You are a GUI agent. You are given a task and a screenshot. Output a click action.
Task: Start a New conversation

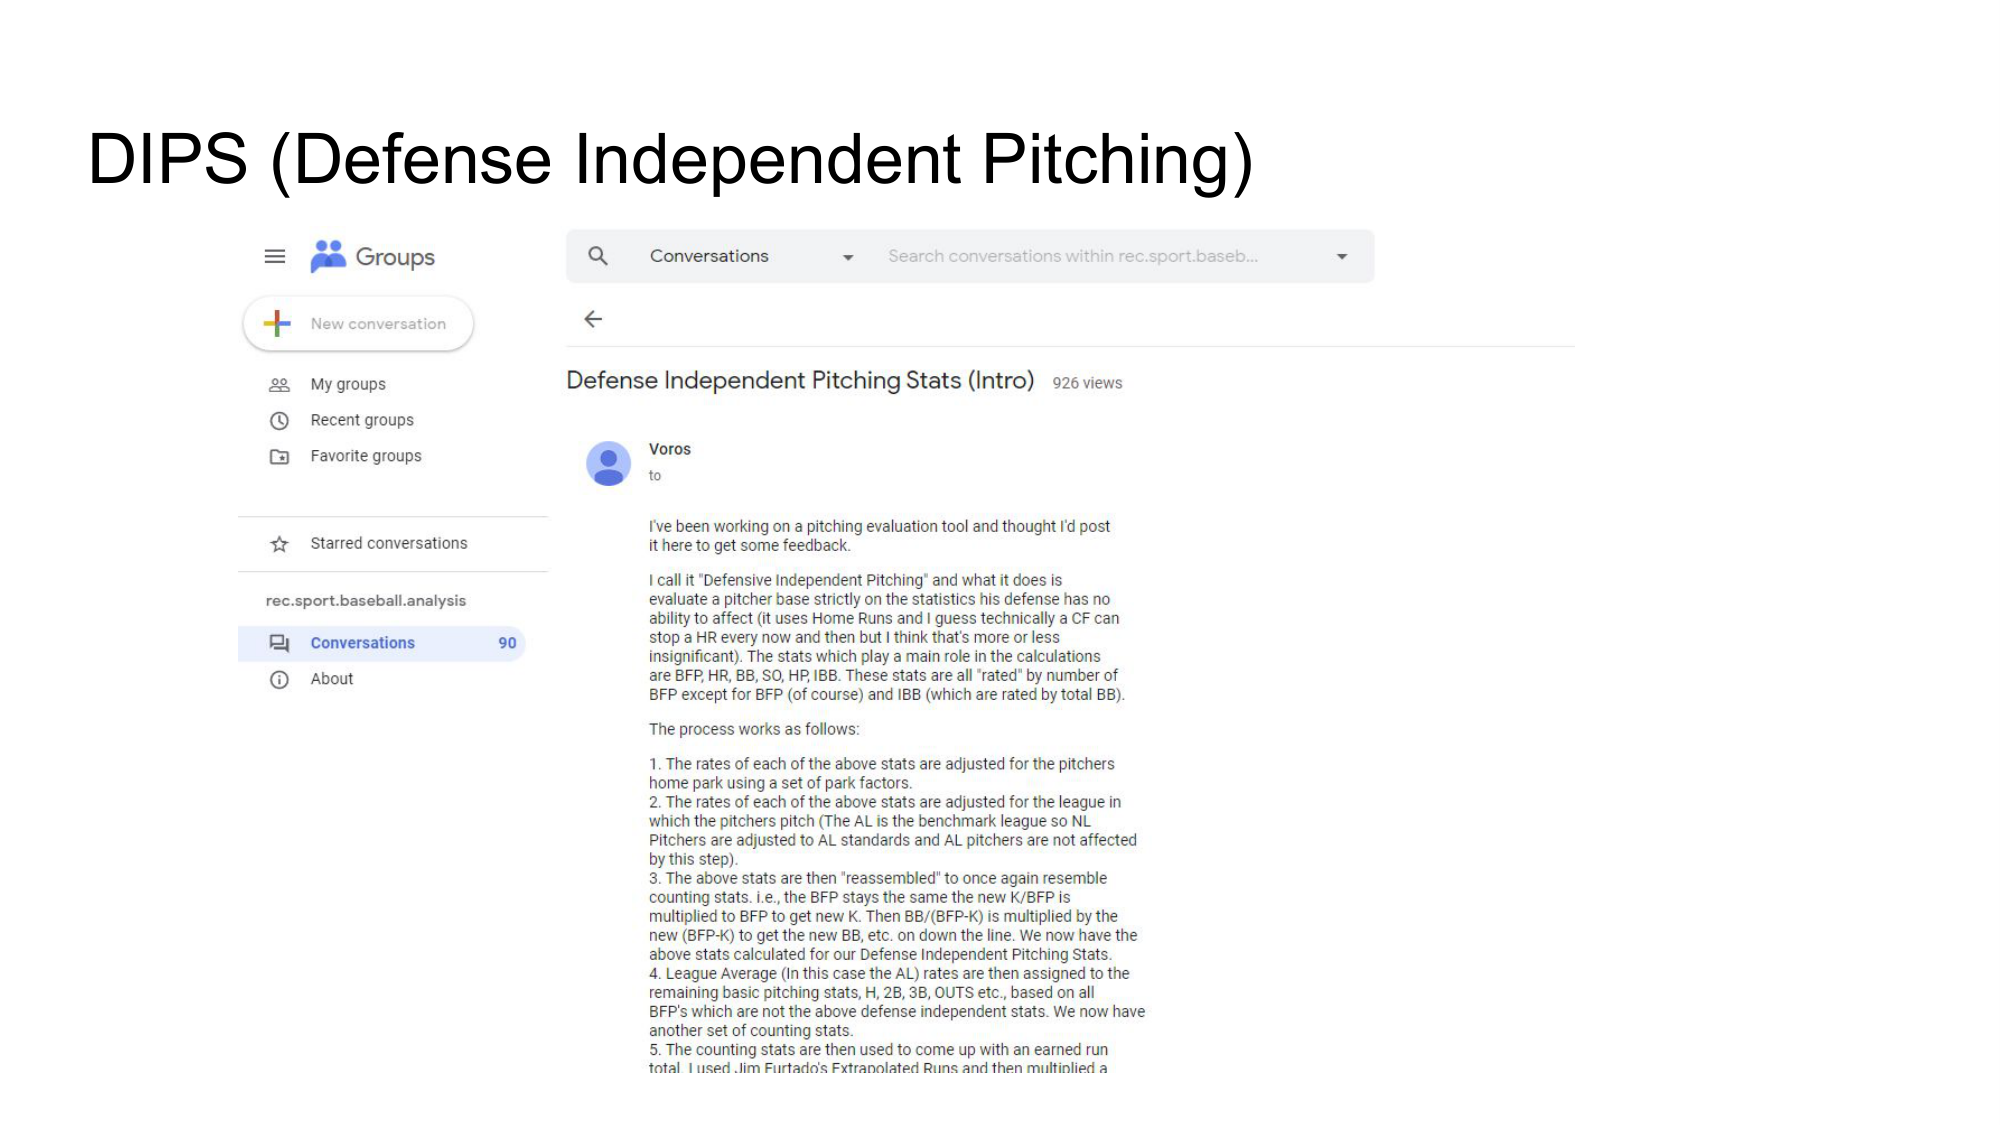358,324
